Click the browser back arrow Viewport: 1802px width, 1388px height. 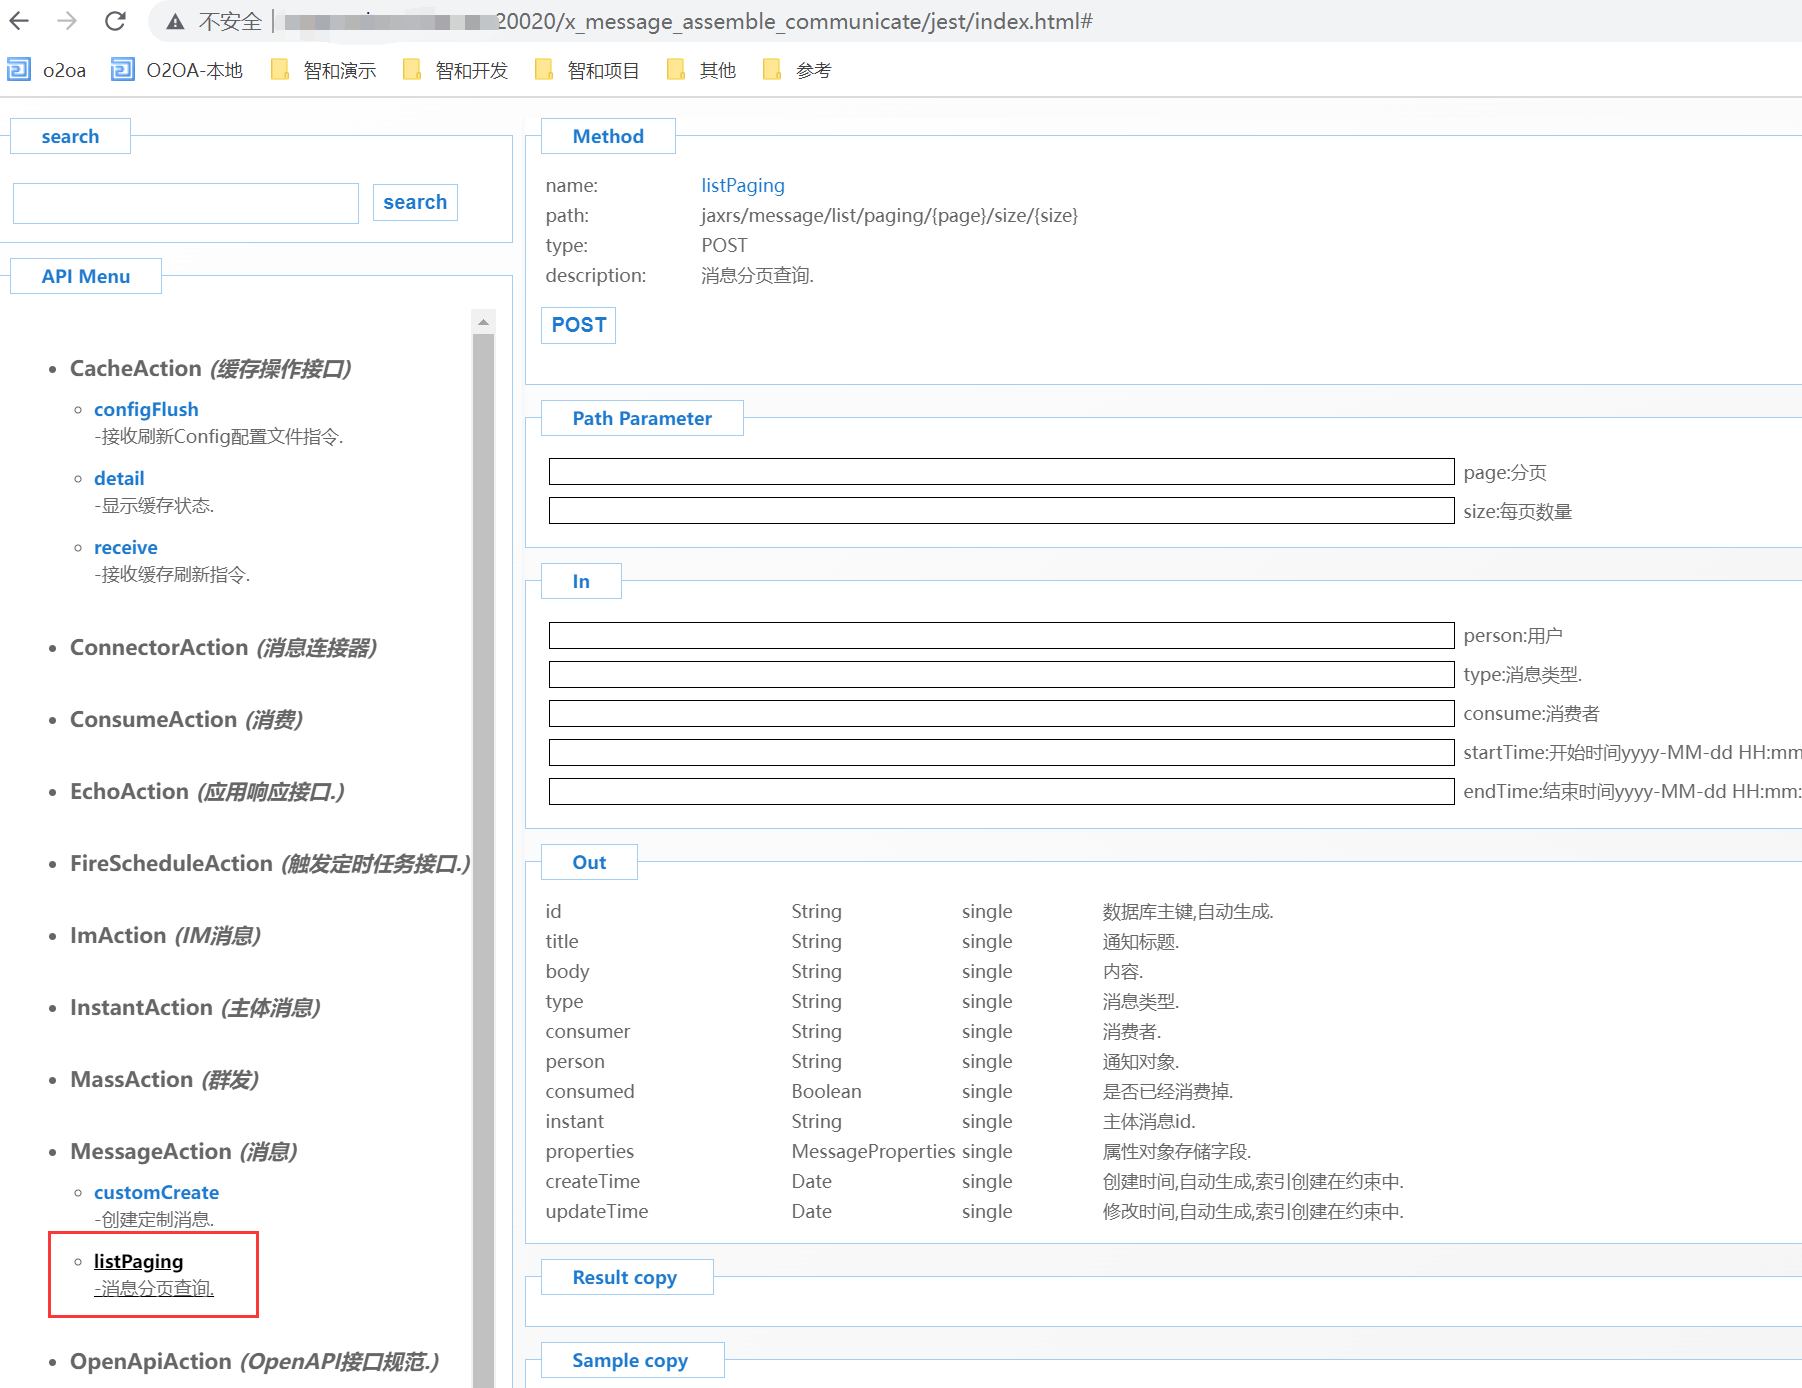[20, 21]
